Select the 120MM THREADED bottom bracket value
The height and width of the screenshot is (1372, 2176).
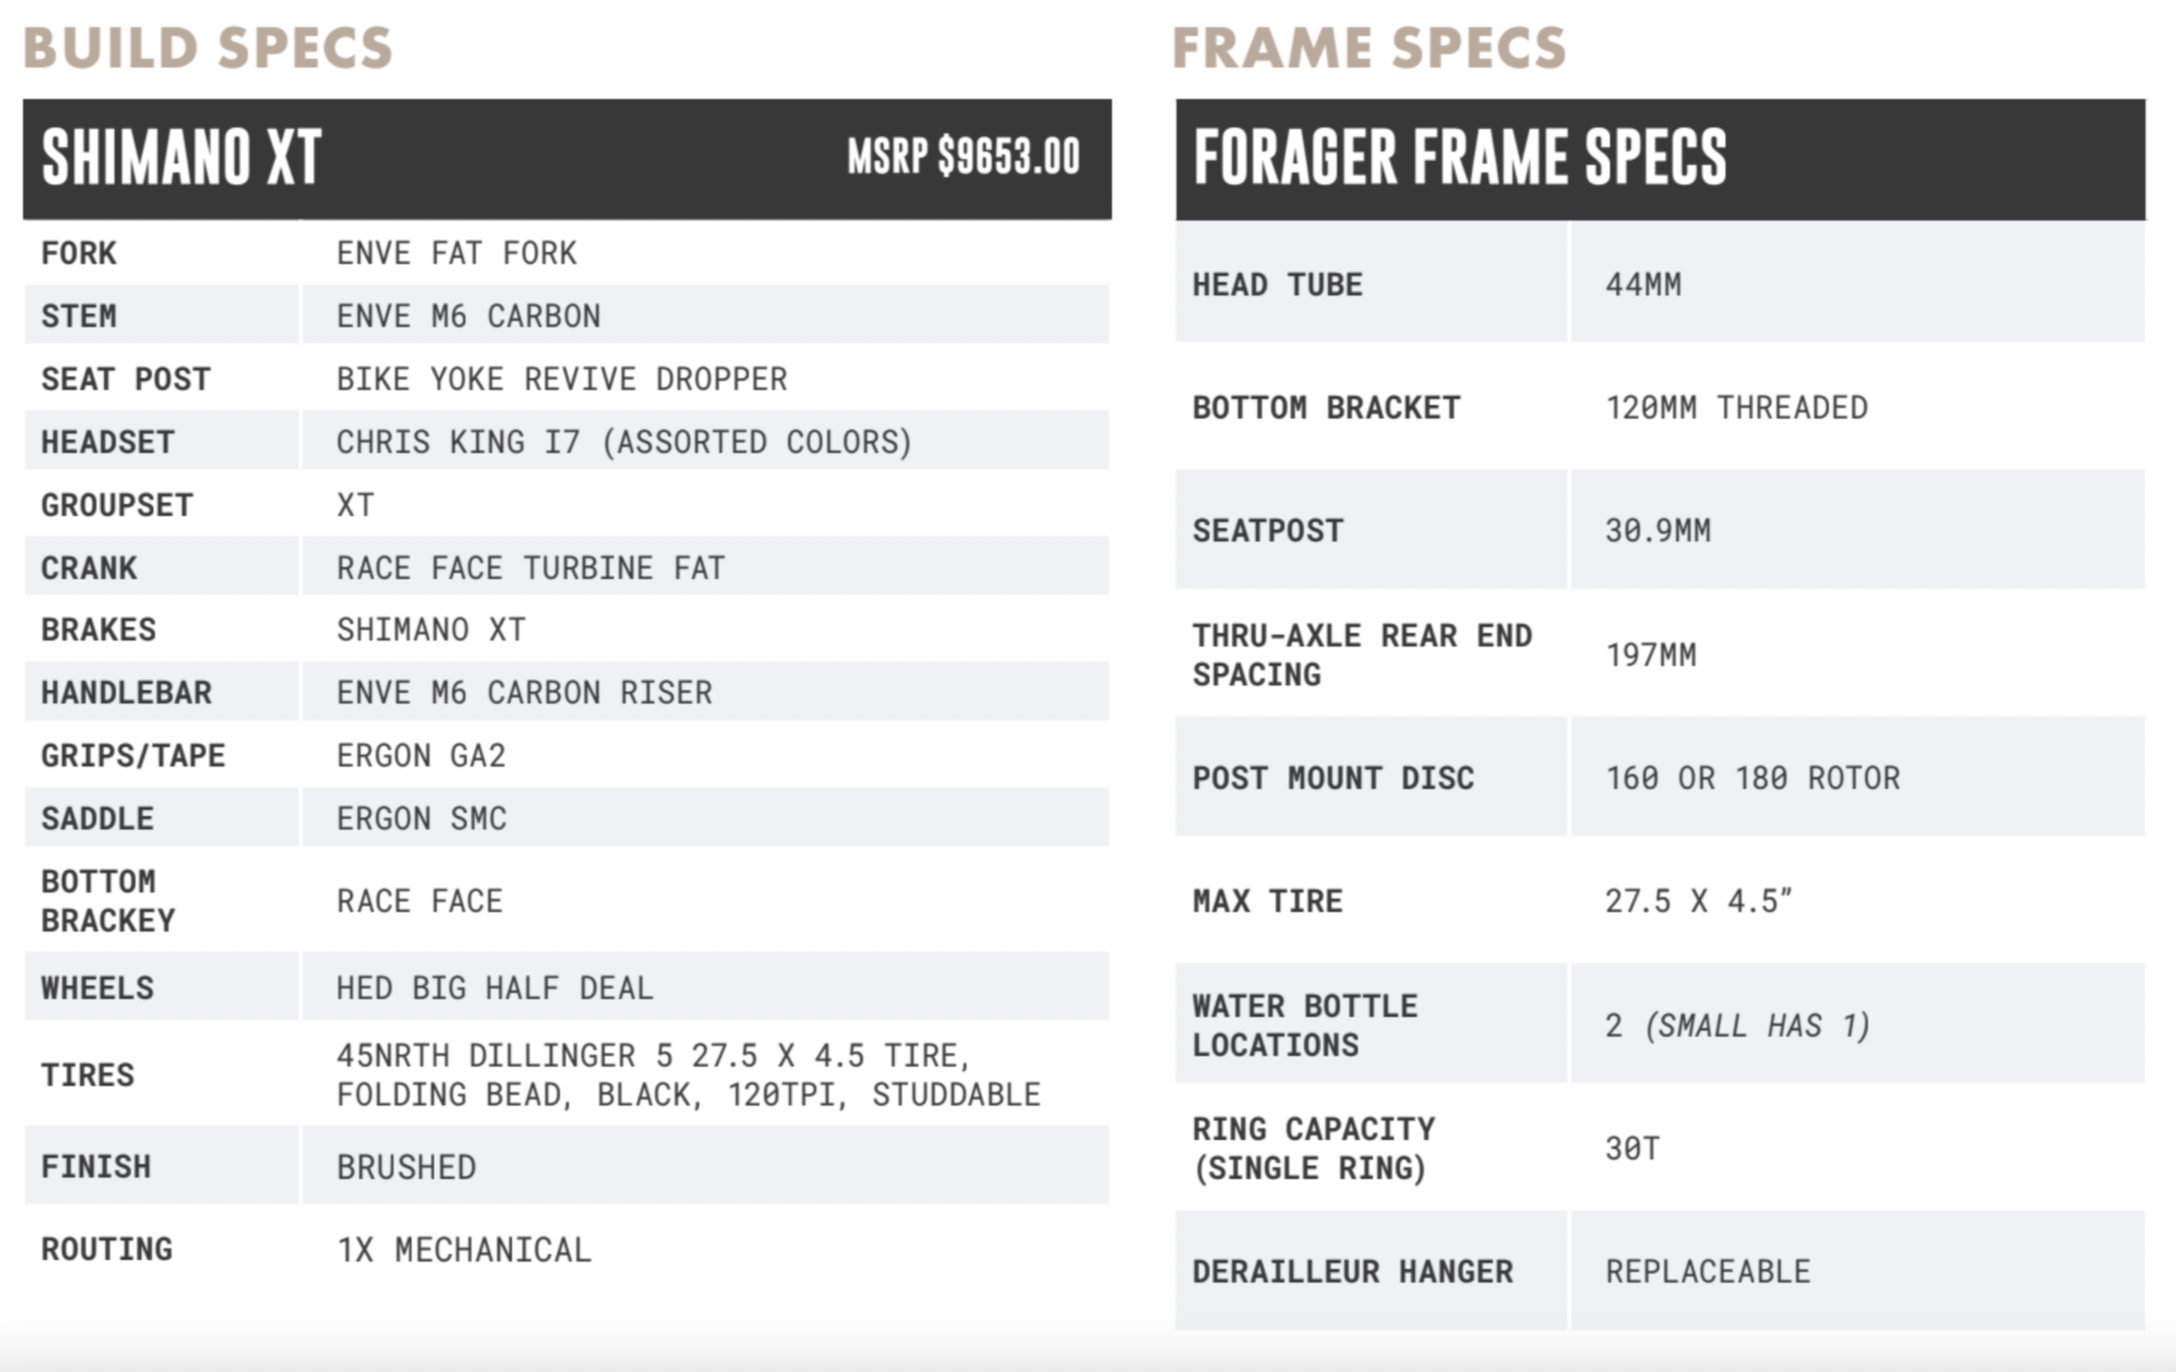coord(1736,408)
